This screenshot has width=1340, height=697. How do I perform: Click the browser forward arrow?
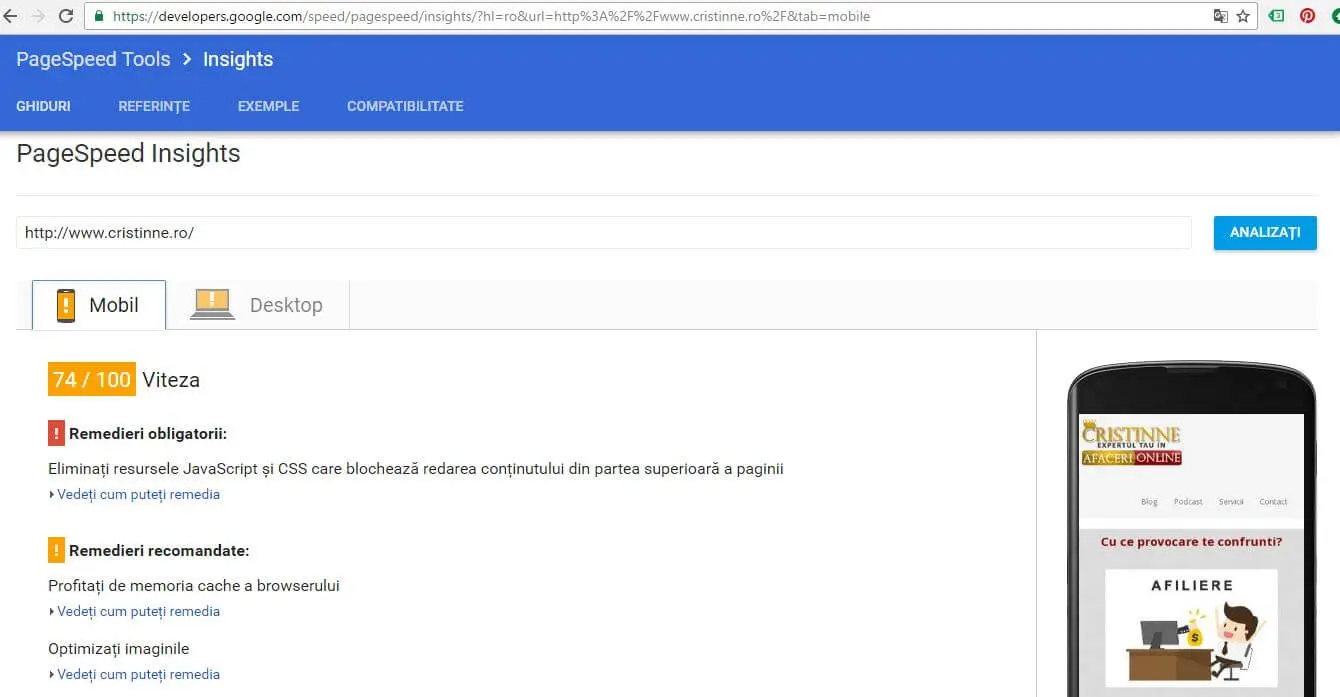click(38, 16)
